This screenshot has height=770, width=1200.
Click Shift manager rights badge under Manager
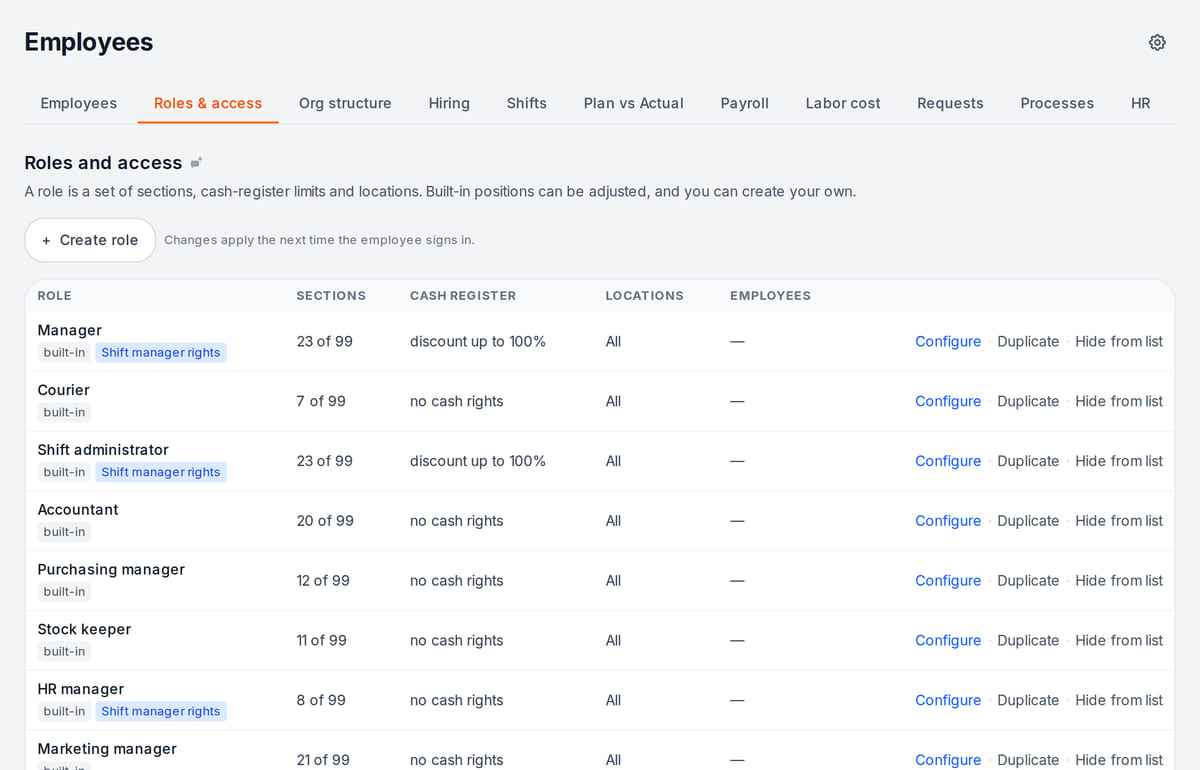161,352
